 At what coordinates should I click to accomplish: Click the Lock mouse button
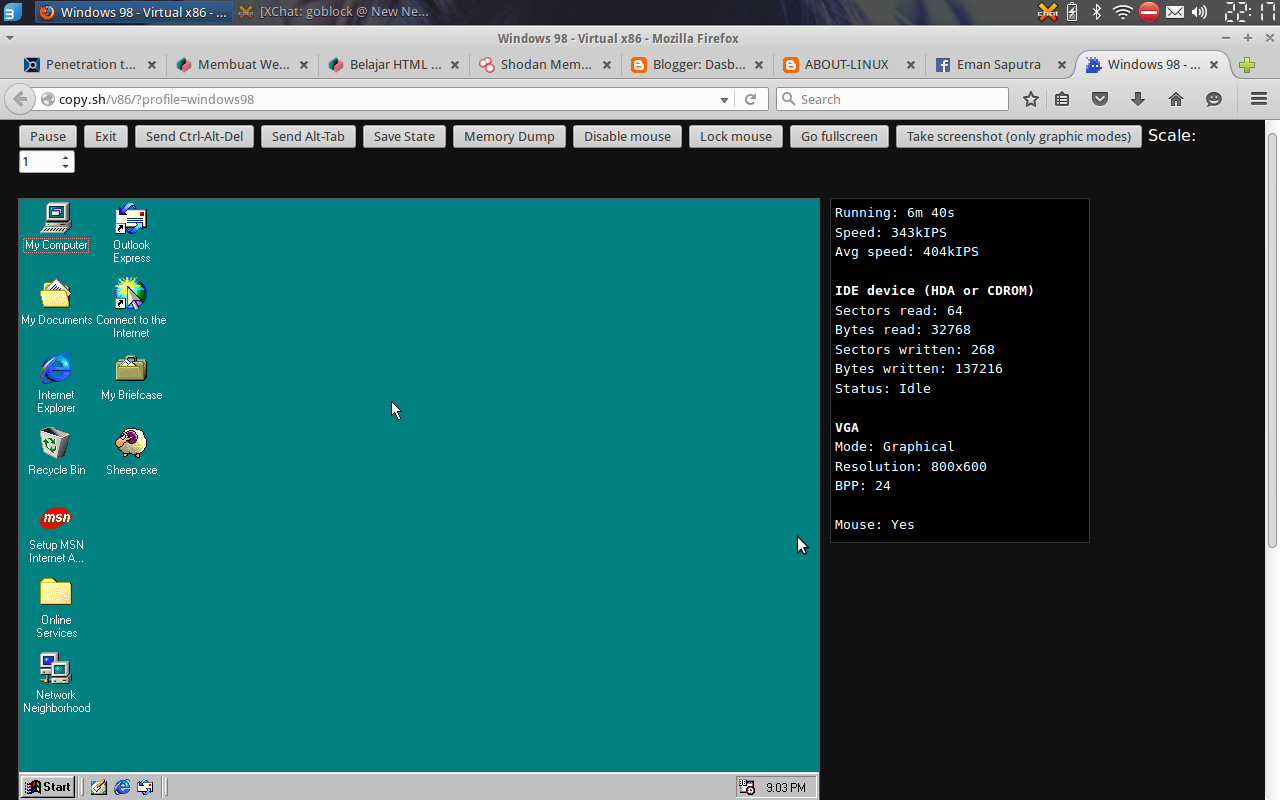(736, 136)
